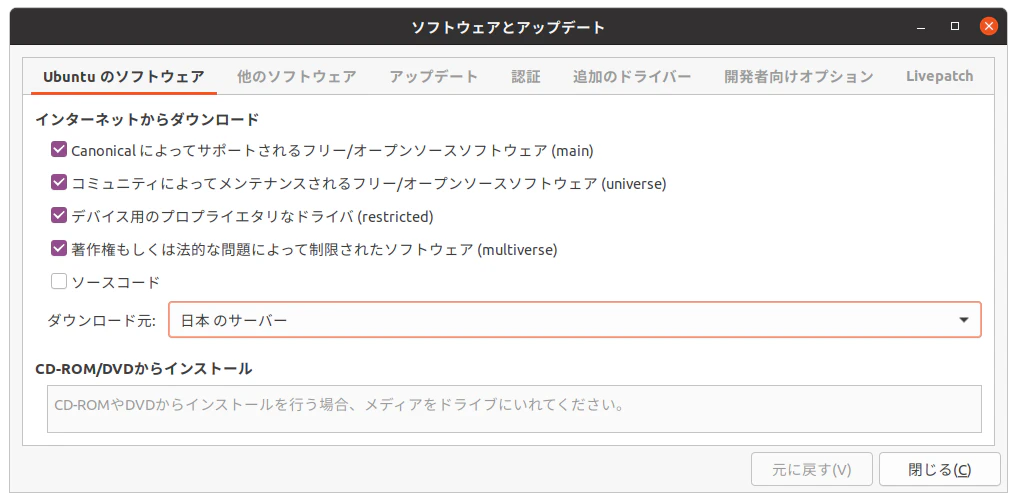This screenshot has height=502, width=1017.
Task: Open the 他のソフトウェア tab
Action: (x=297, y=77)
